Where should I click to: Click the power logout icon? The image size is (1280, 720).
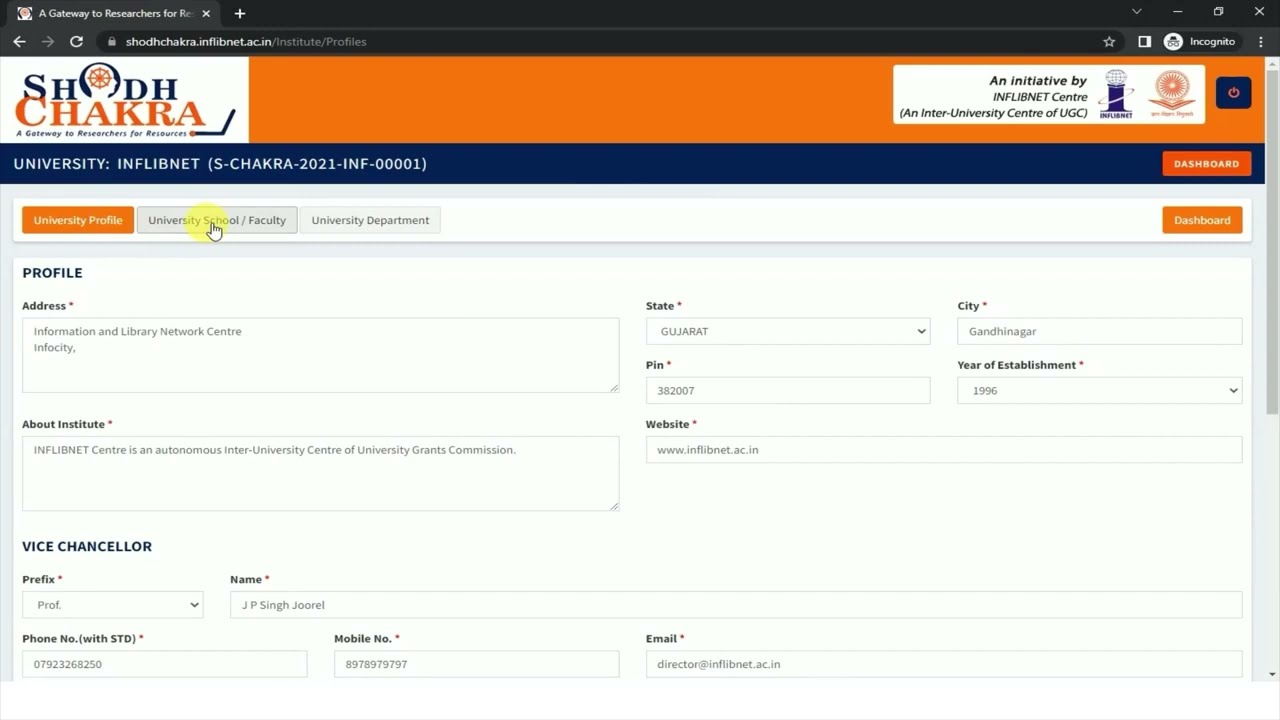(1233, 93)
